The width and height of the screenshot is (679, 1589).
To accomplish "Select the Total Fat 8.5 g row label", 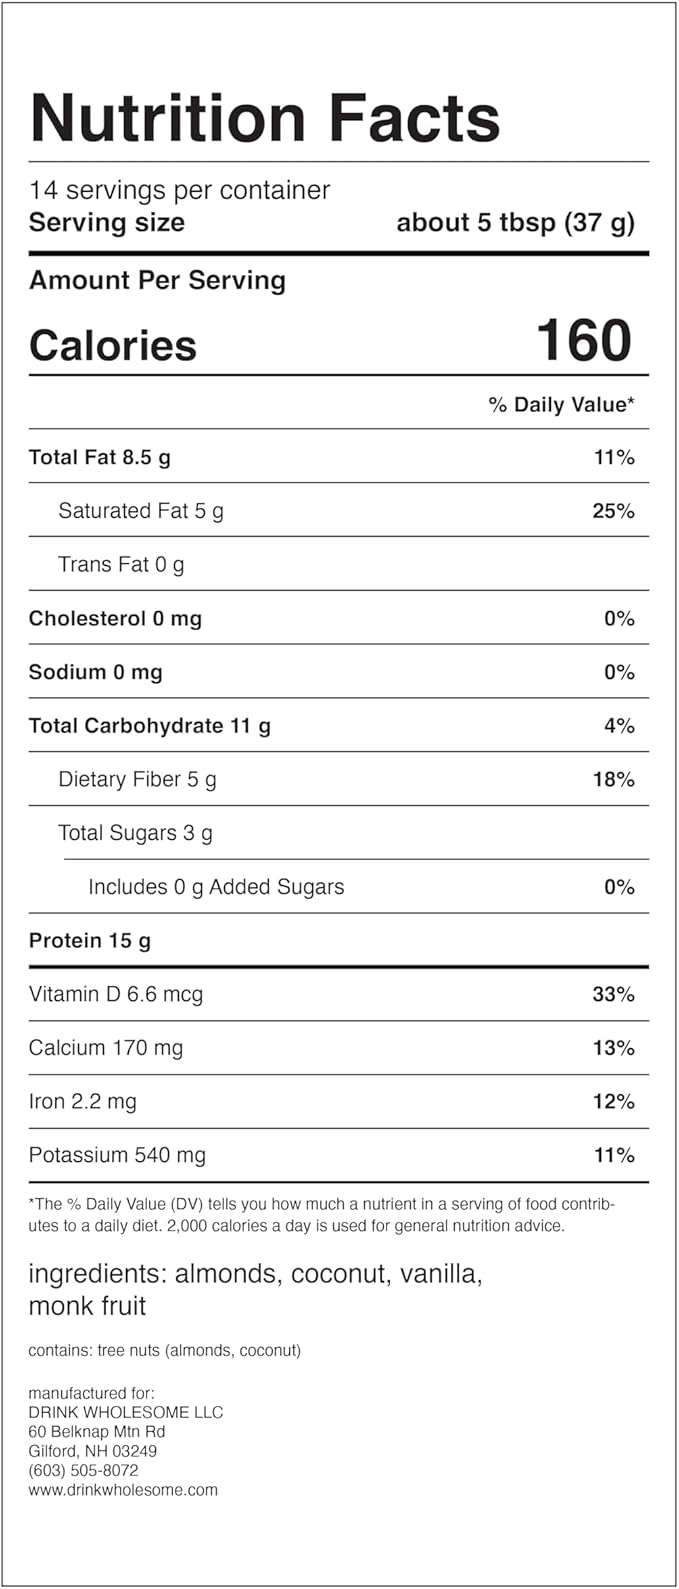I will [99, 458].
